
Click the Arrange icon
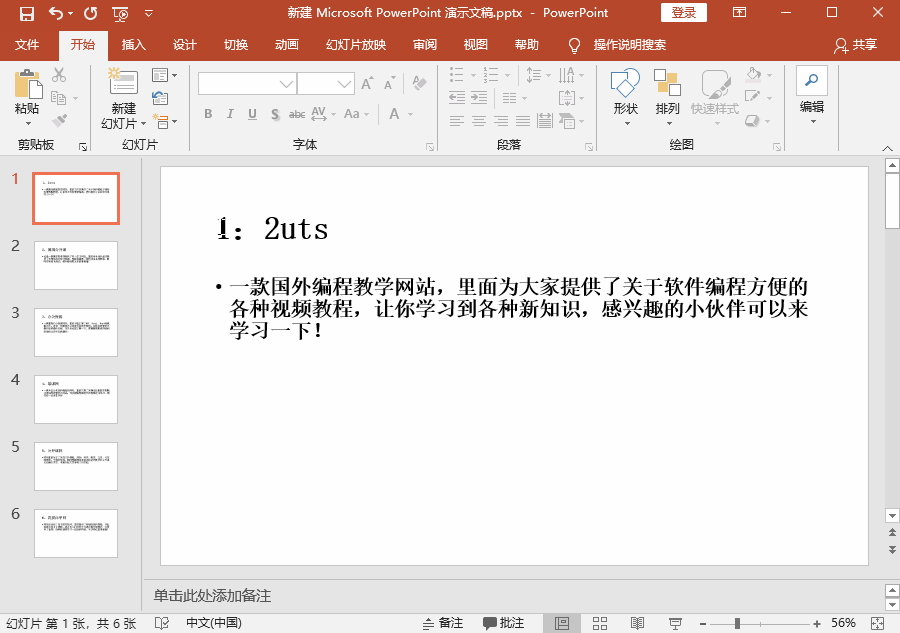click(667, 85)
